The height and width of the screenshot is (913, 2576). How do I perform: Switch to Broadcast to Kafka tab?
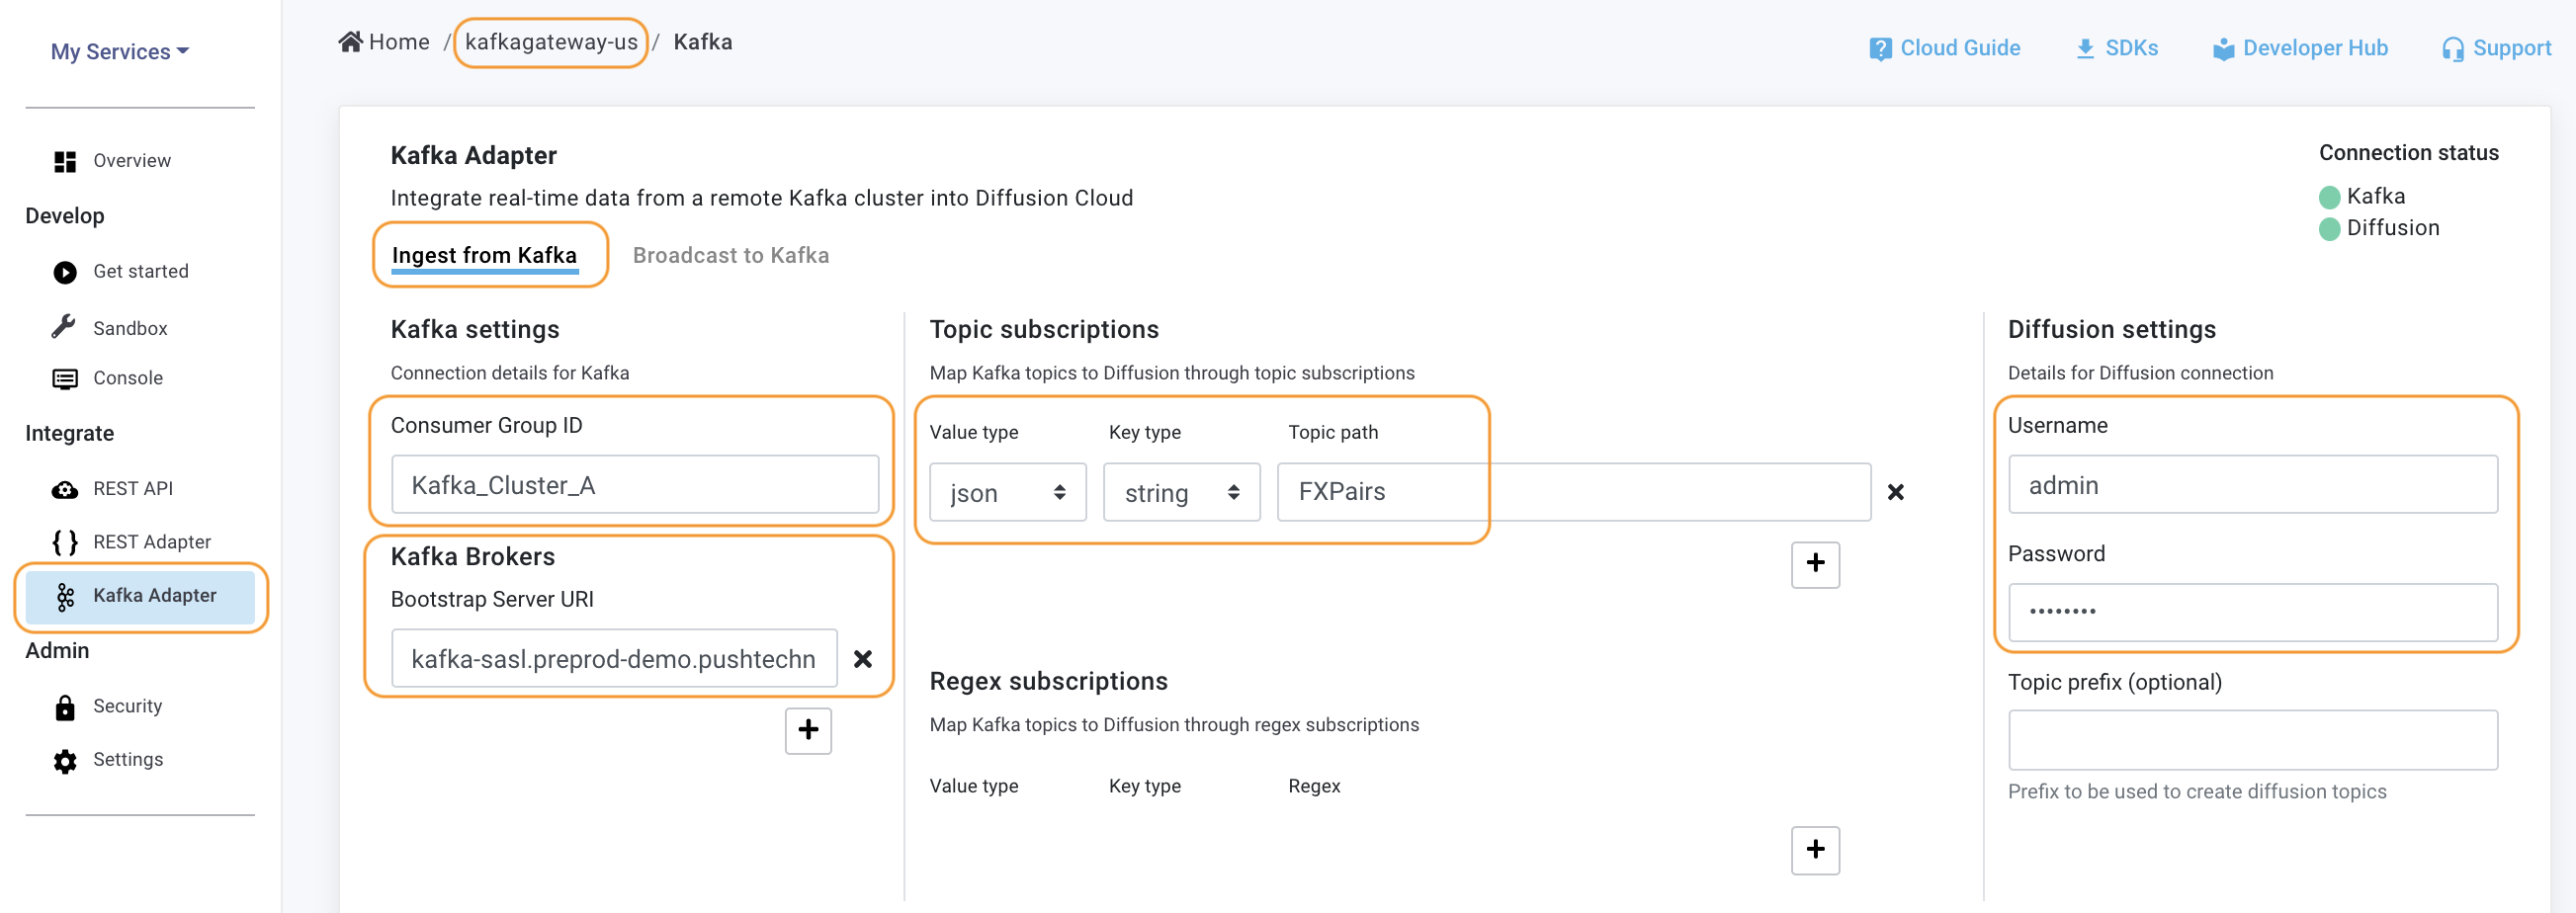[x=730, y=255]
